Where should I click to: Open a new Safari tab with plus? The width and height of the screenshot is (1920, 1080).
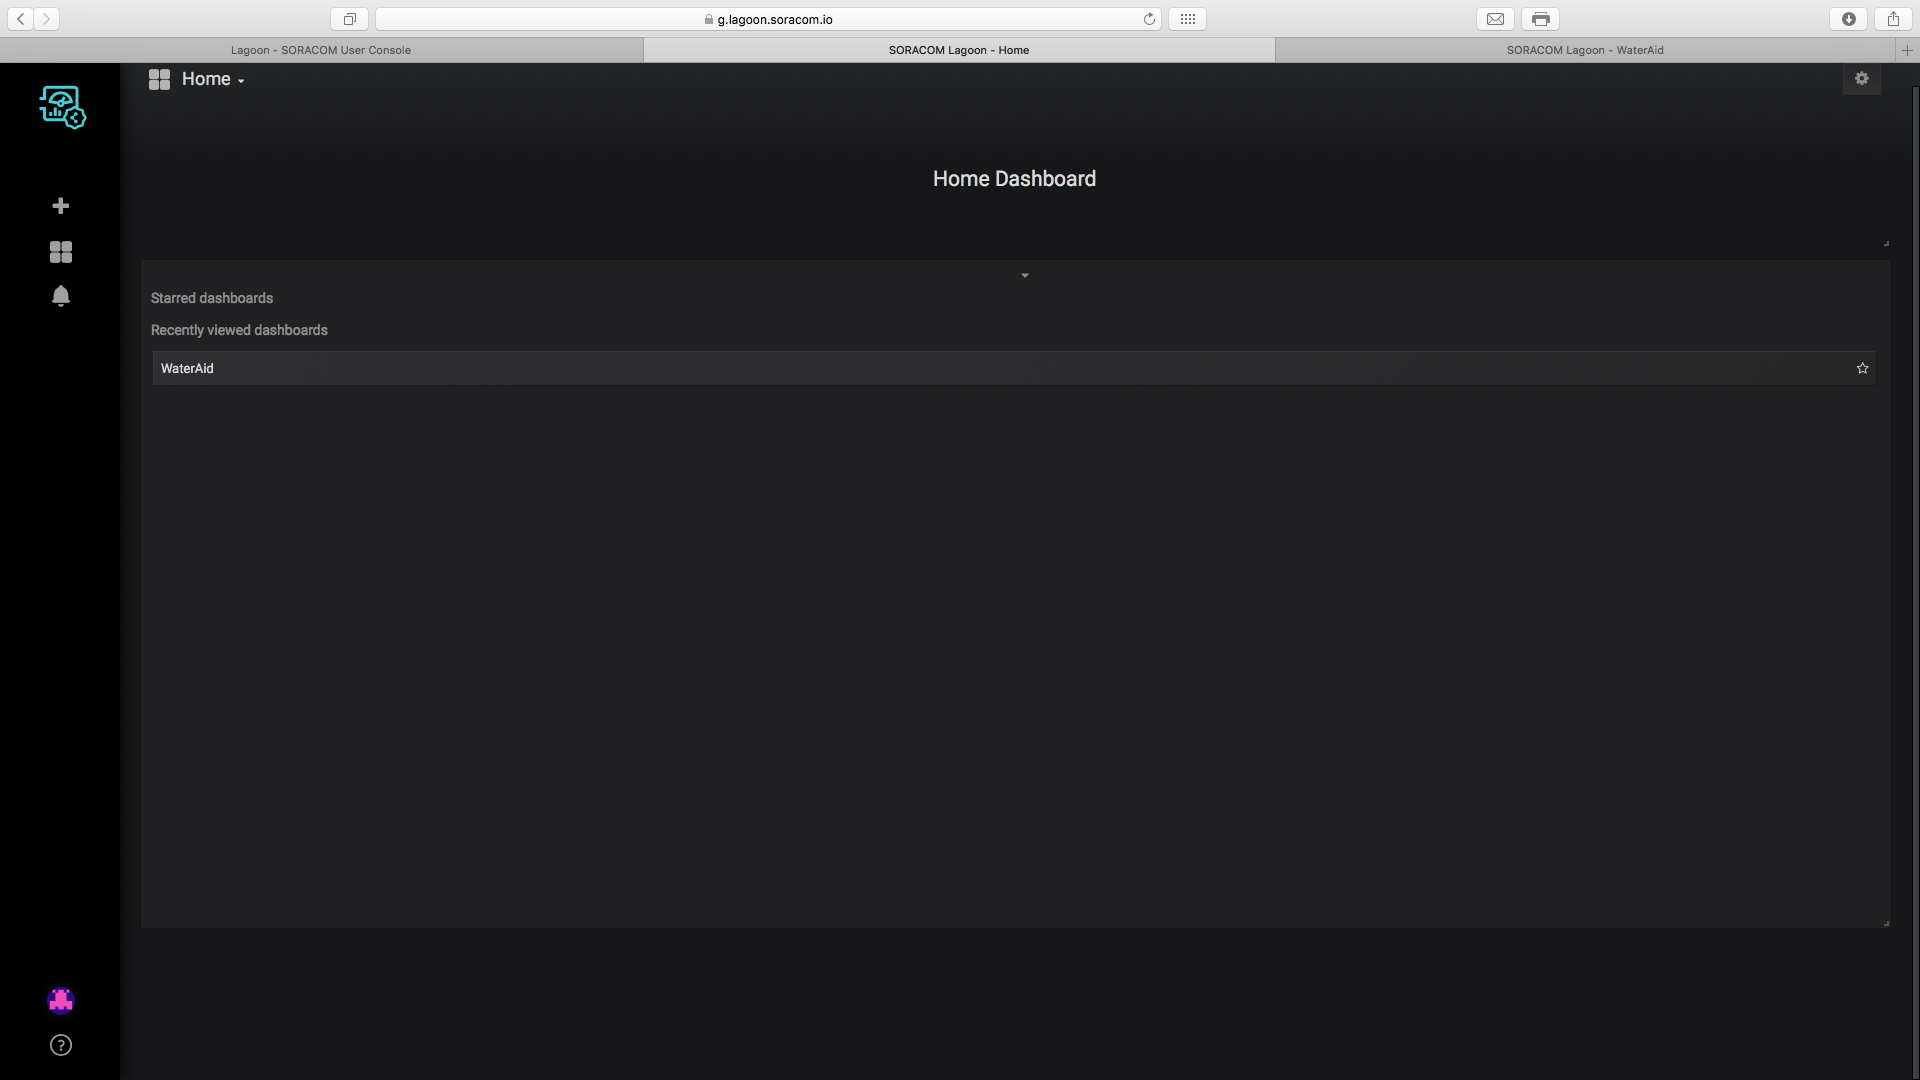tap(1907, 50)
